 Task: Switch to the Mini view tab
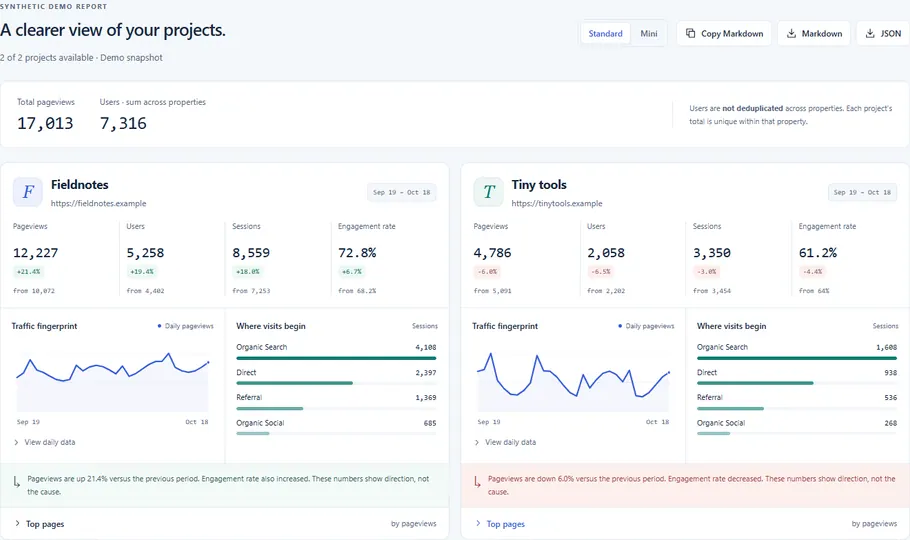[x=648, y=34]
